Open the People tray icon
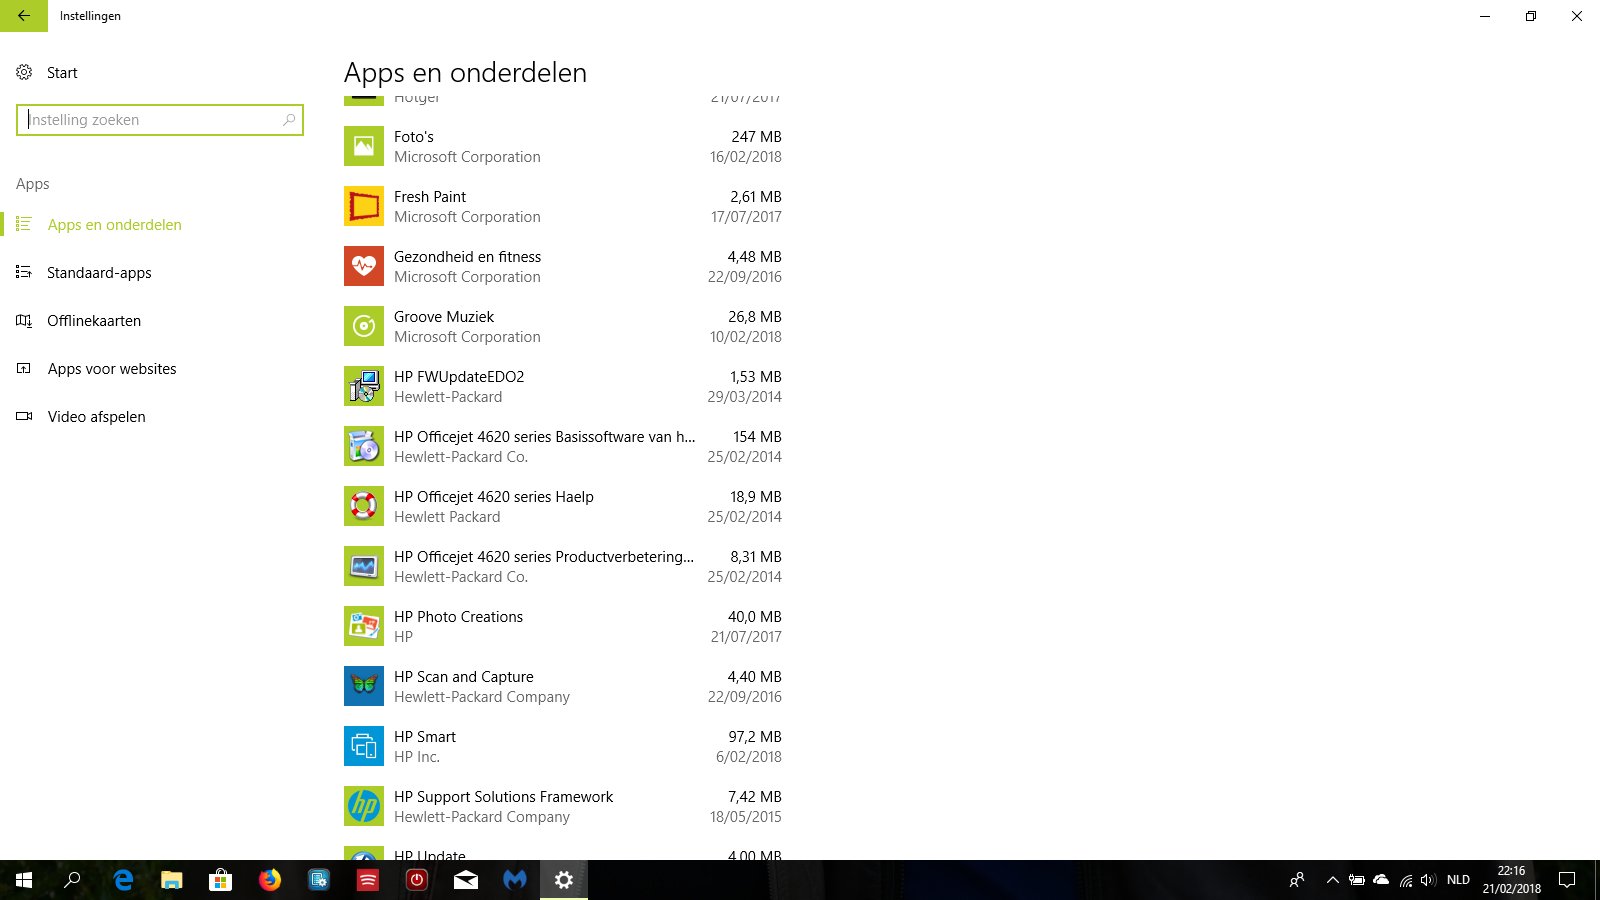The height and width of the screenshot is (900, 1600). point(1297,880)
